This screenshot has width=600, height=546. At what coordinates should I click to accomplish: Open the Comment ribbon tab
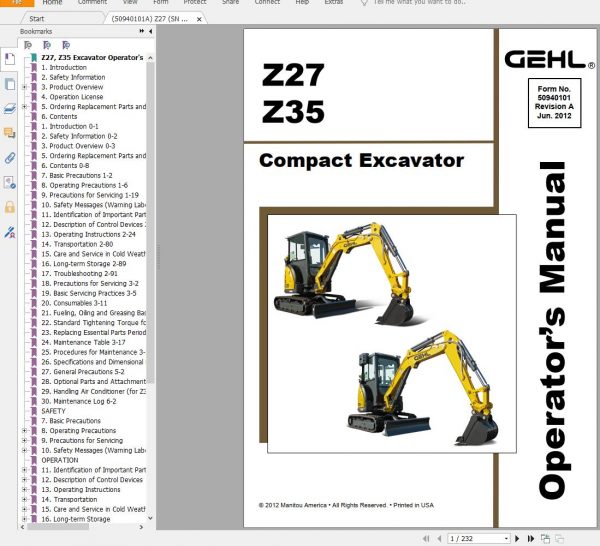[x=92, y=2]
